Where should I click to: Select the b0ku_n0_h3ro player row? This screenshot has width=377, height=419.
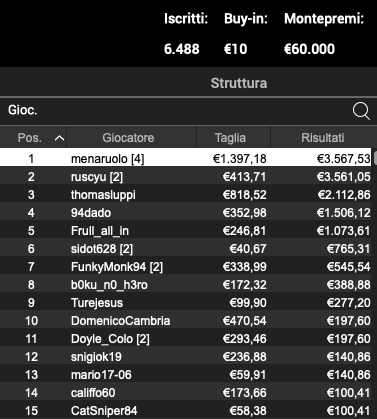[186, 284]
